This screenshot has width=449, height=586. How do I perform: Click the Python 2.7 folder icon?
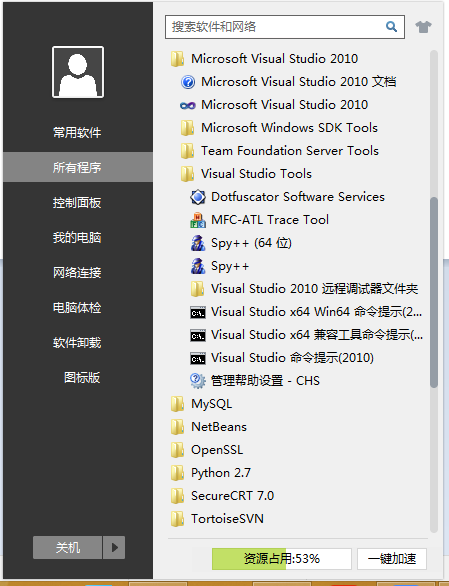point(177,473)
